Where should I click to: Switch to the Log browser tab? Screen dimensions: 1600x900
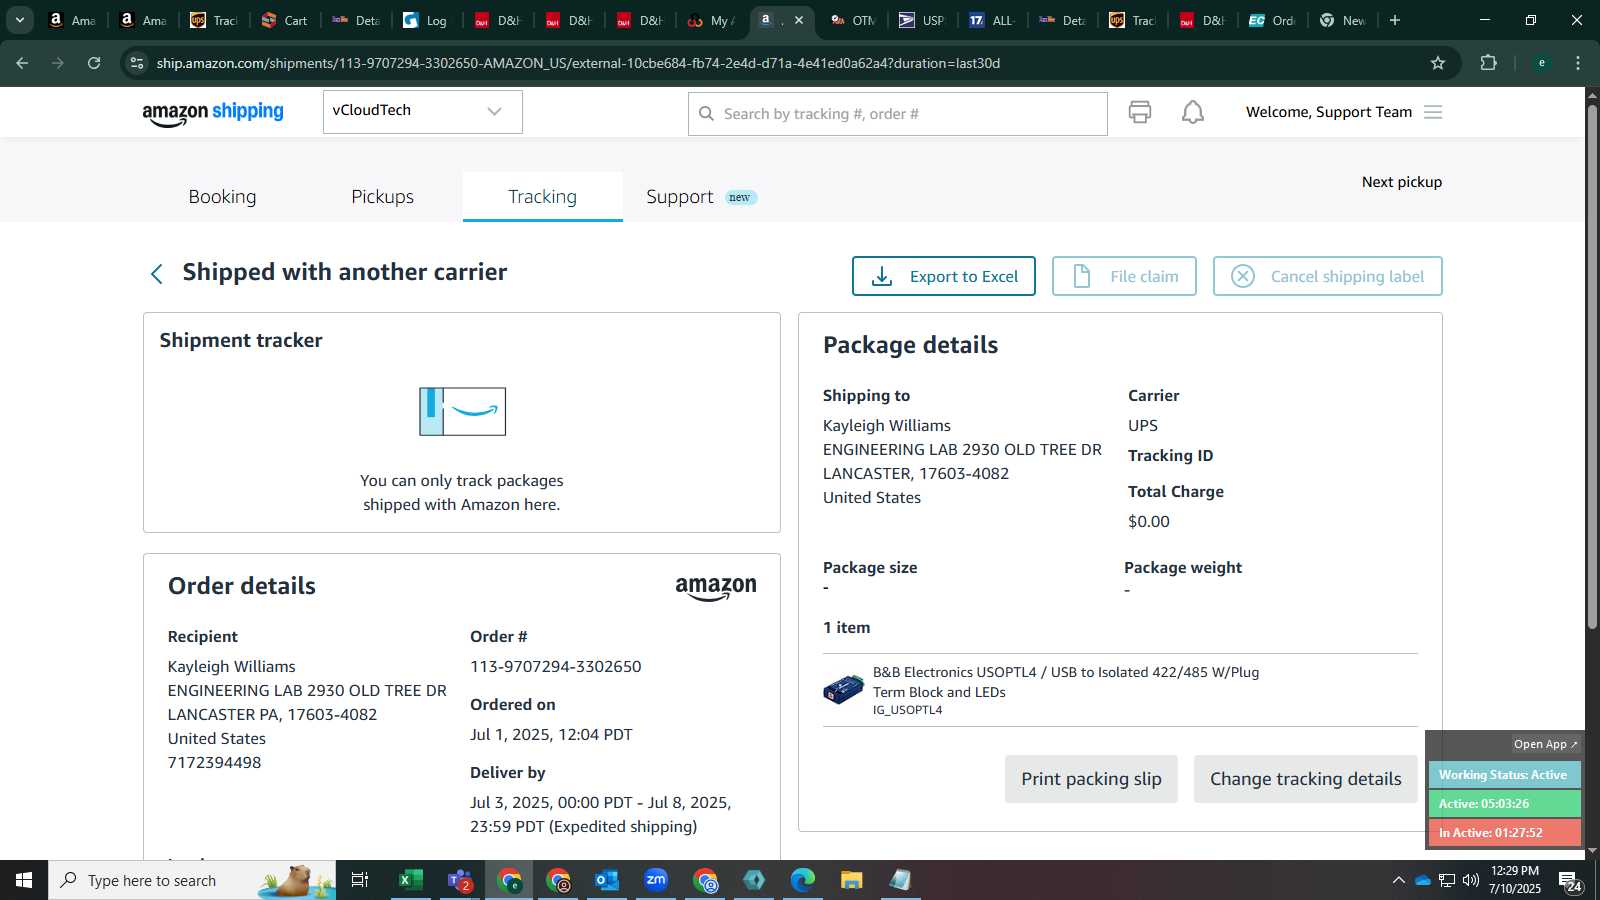point(425,20)
